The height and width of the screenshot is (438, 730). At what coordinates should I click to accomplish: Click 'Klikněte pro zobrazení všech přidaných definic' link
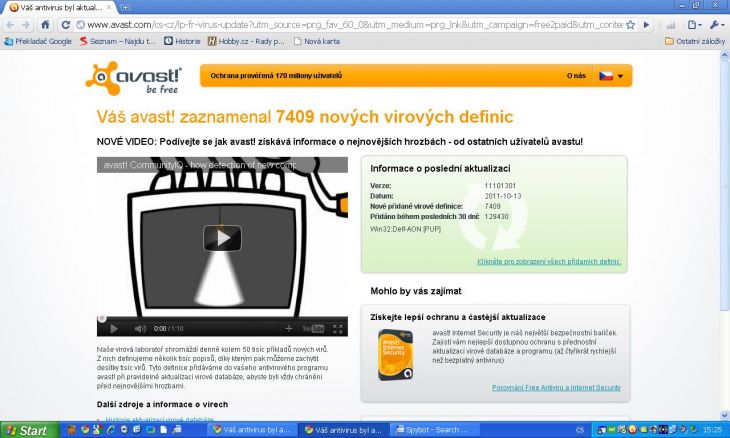click(549, 262)
